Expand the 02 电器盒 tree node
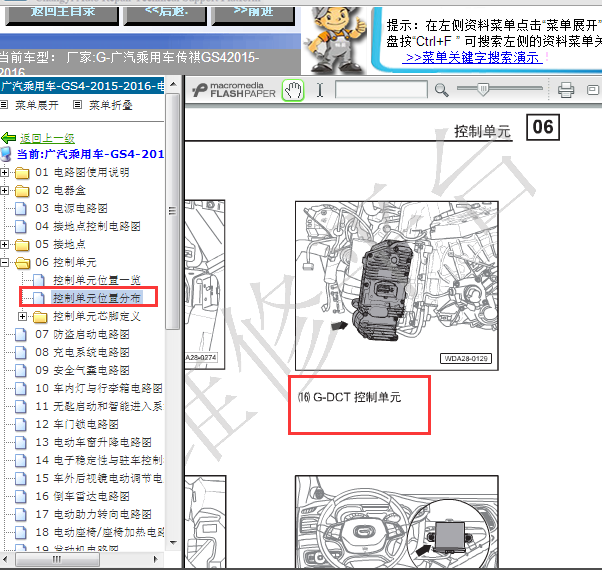Screen dimensions: 602x570 [4, 191]
